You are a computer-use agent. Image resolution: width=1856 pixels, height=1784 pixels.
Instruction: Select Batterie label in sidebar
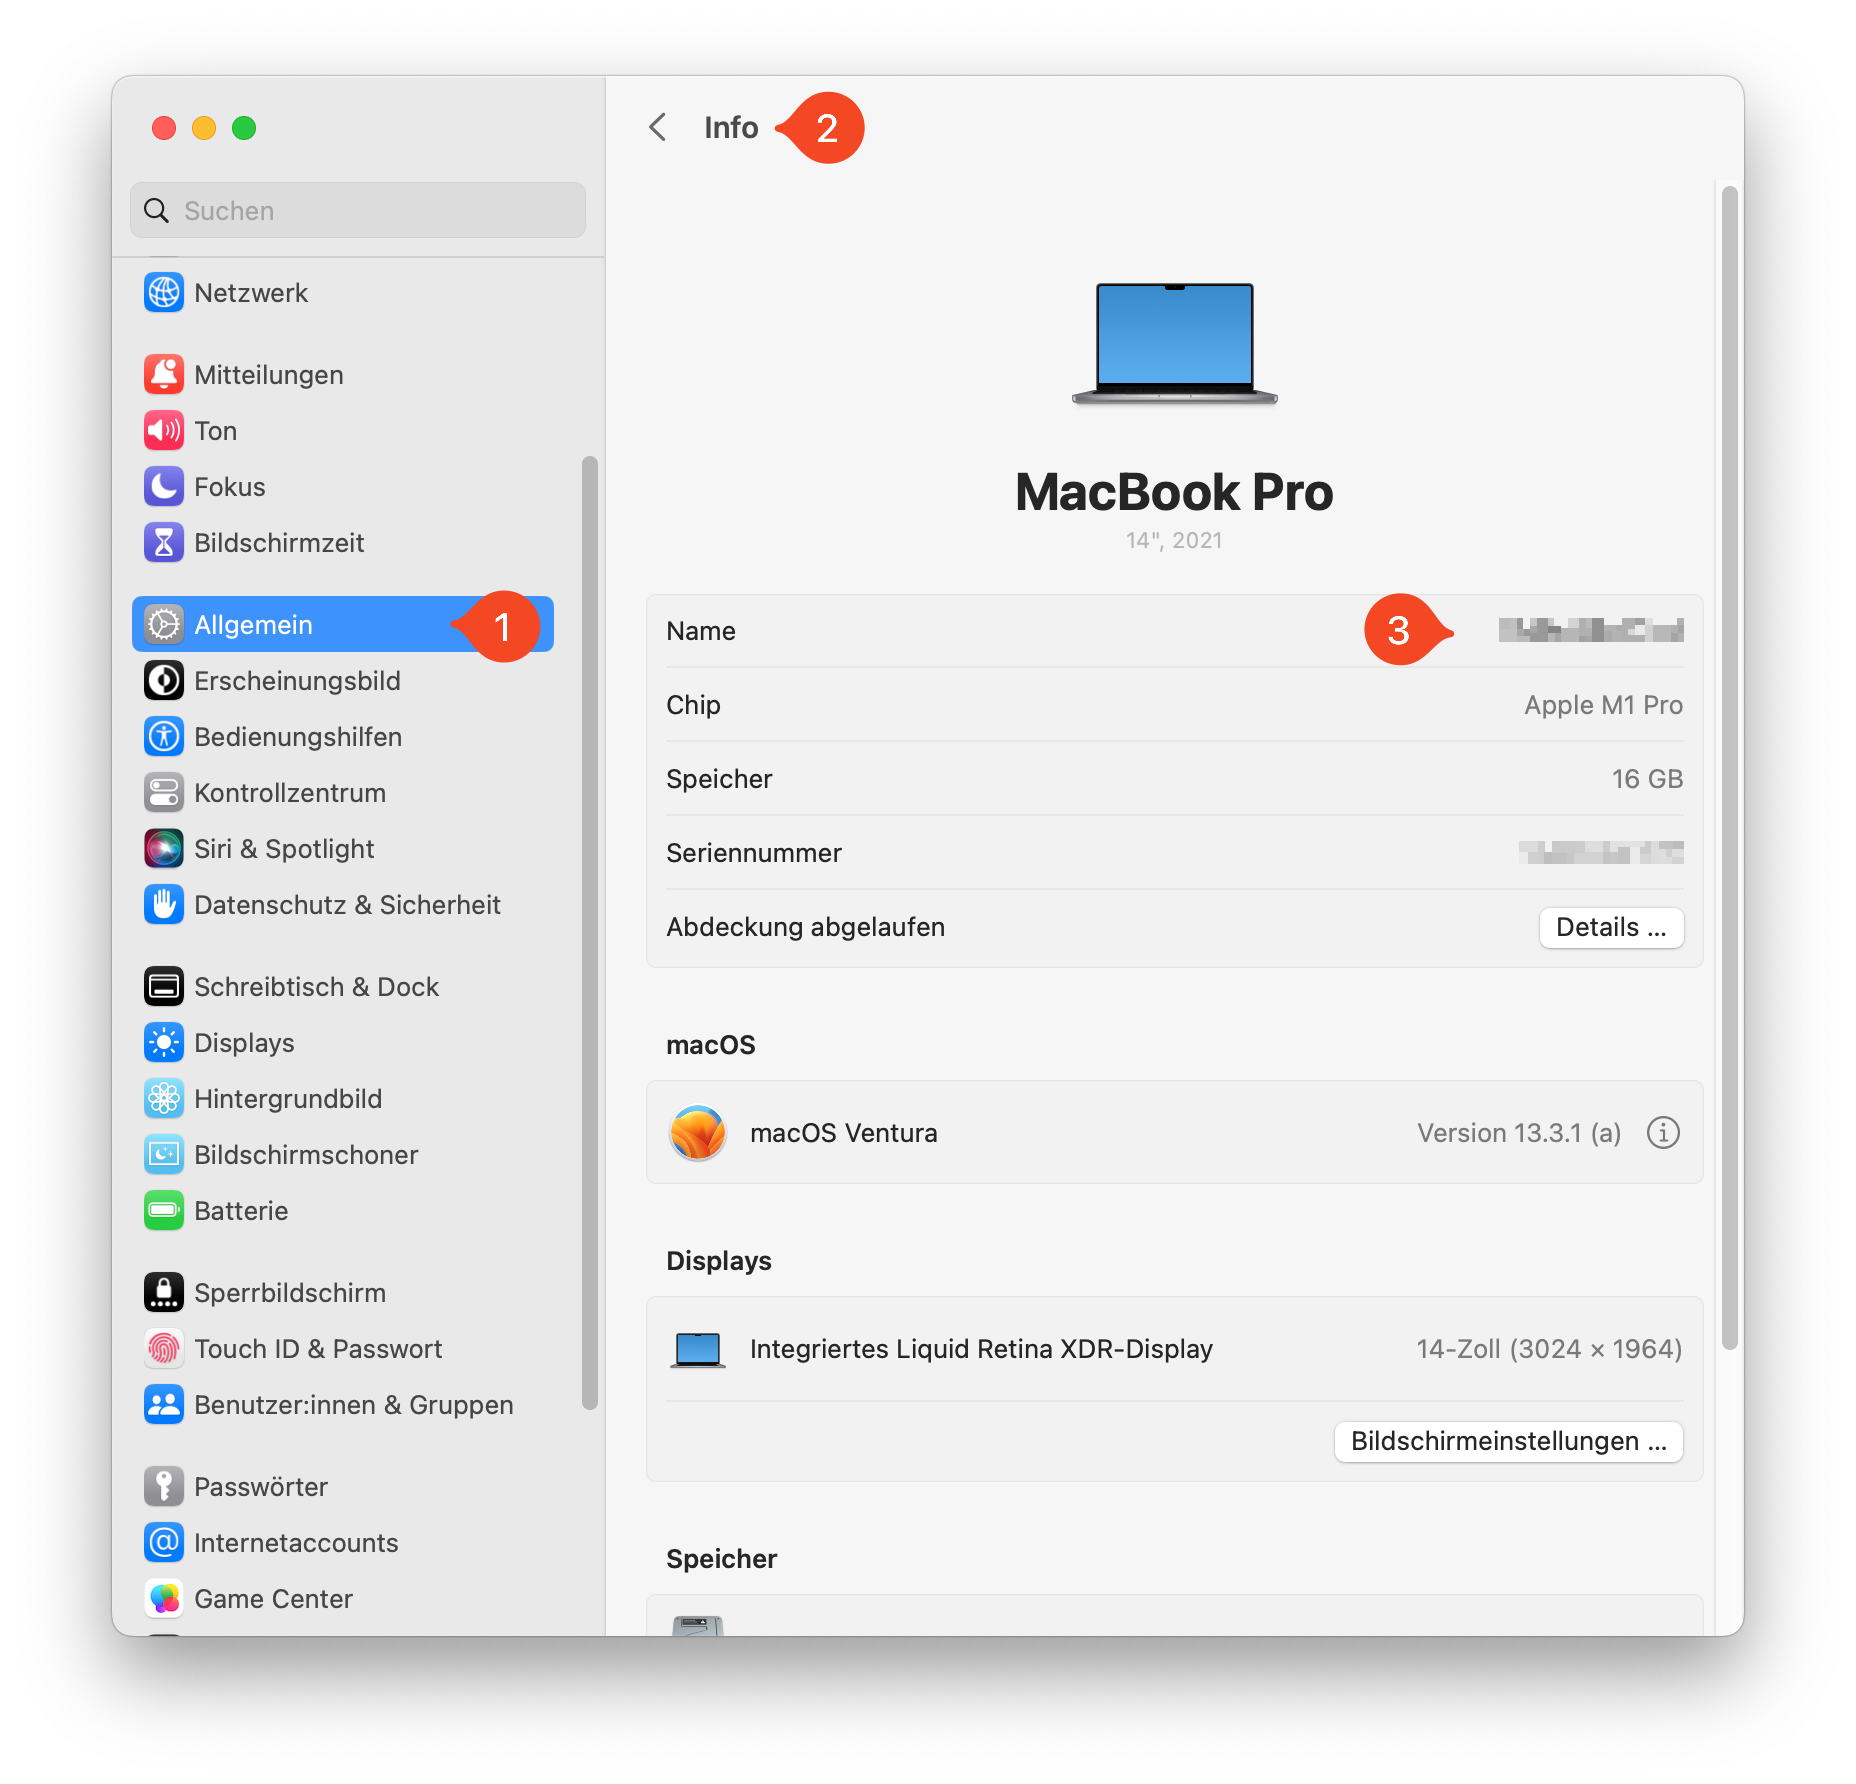click(241, 1211)
